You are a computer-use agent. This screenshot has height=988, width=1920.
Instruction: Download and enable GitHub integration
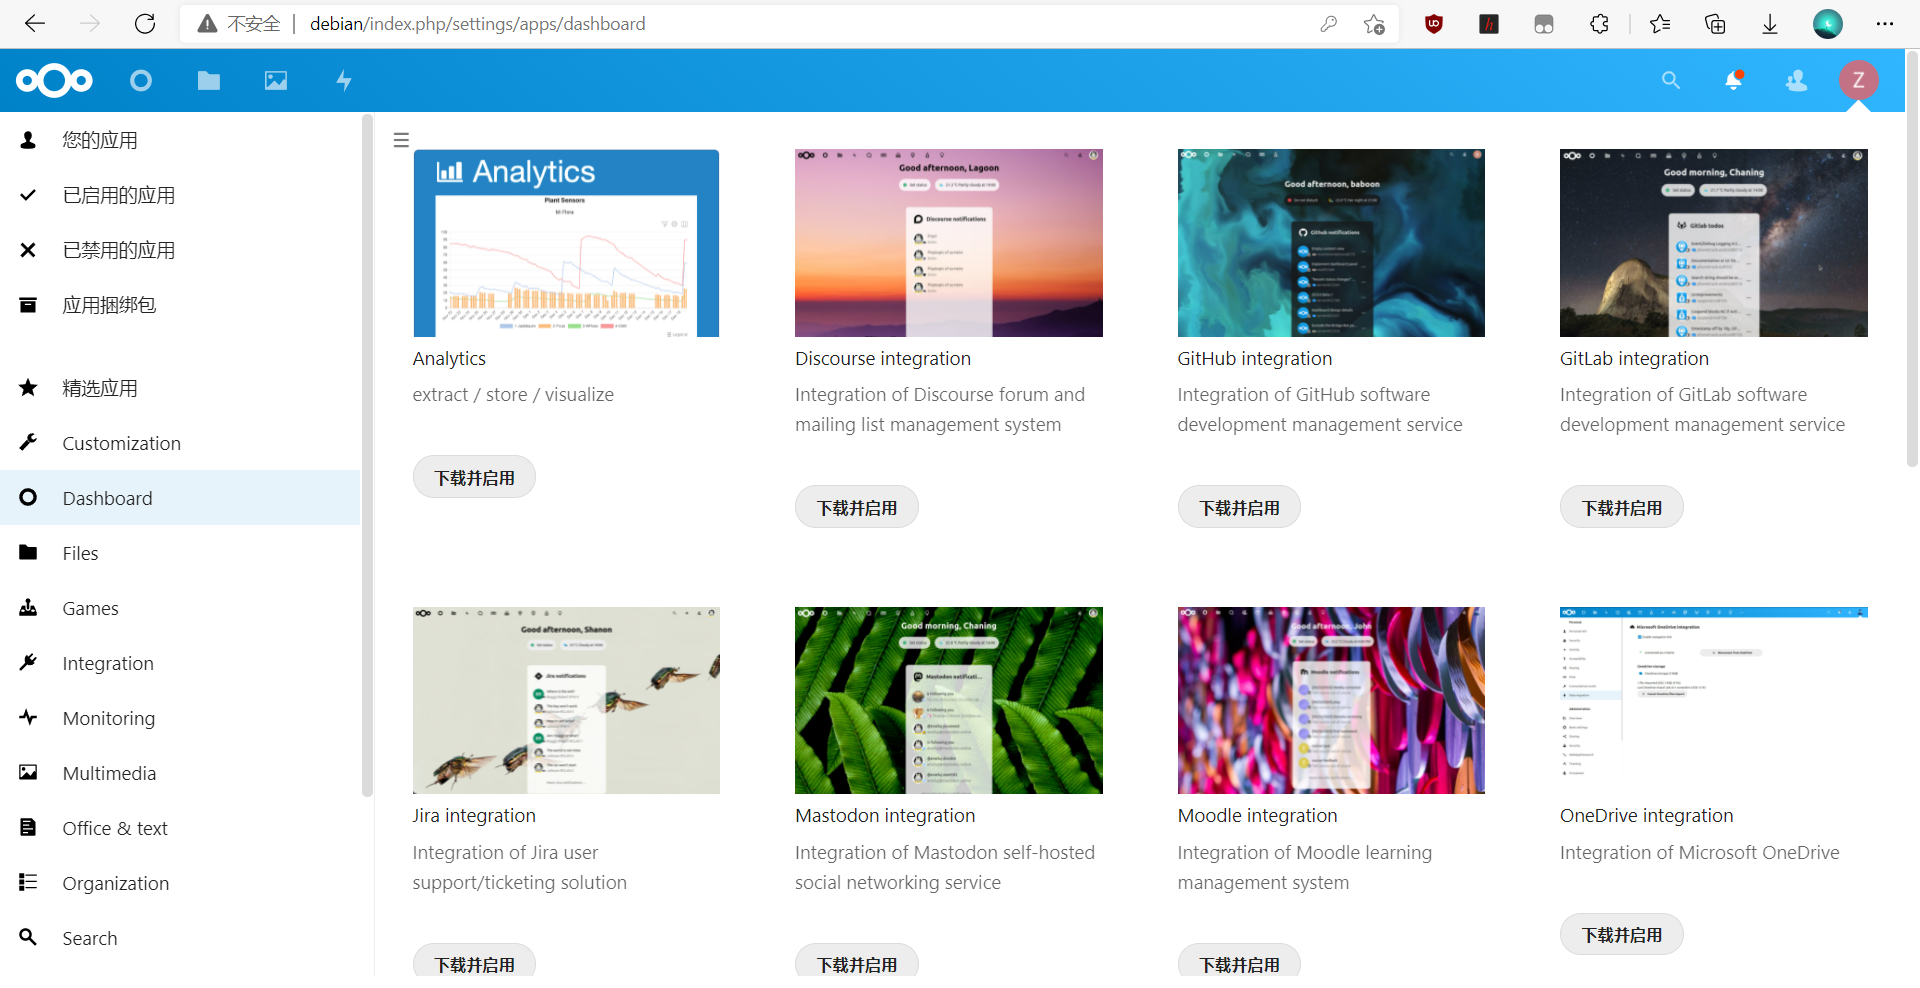[x=1239, y=508]
